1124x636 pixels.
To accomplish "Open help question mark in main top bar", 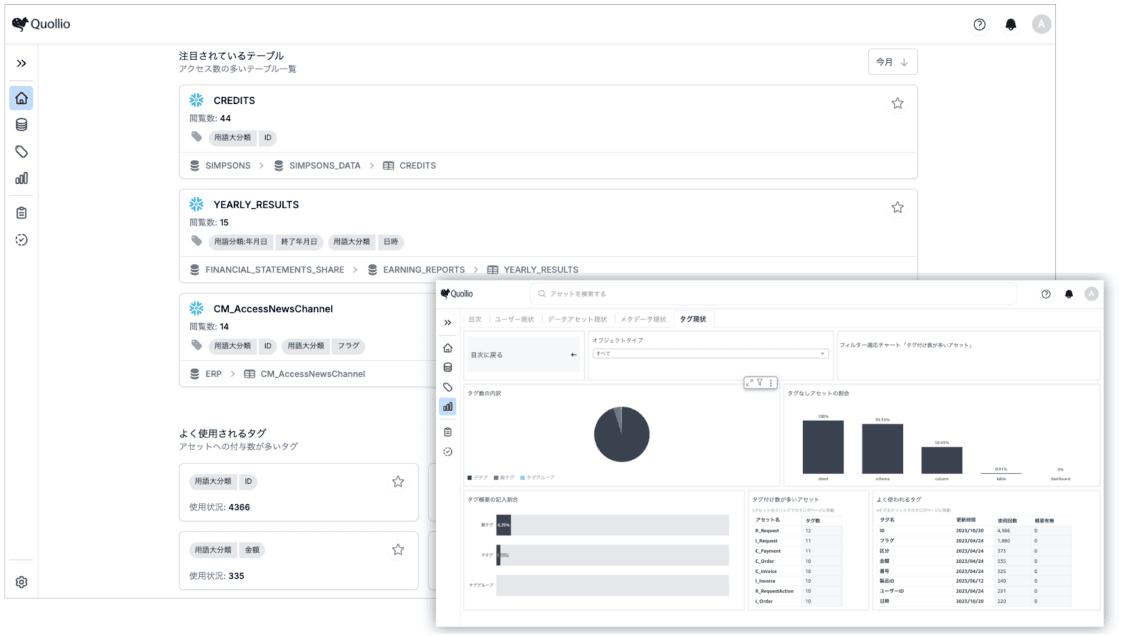I will point(980,24).
